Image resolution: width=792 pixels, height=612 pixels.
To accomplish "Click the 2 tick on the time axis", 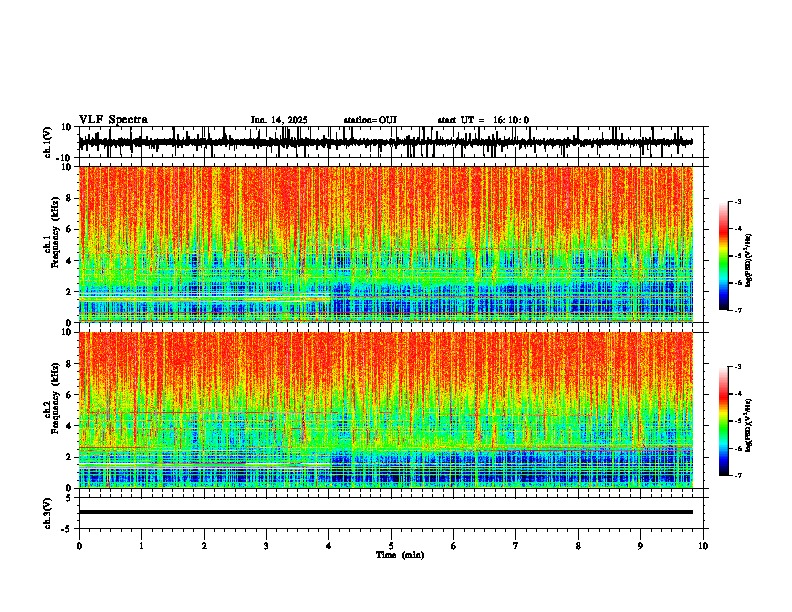I will click(x=204, y=546).
